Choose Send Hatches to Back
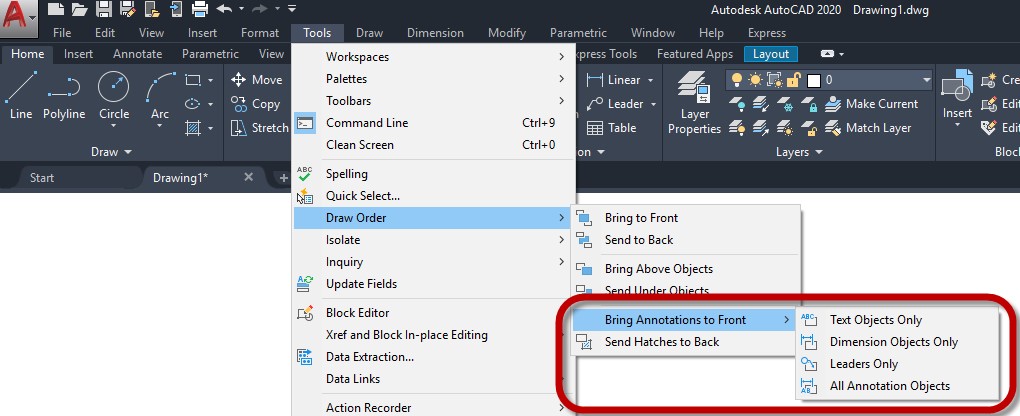1020x416 pixels. (683, 342)
